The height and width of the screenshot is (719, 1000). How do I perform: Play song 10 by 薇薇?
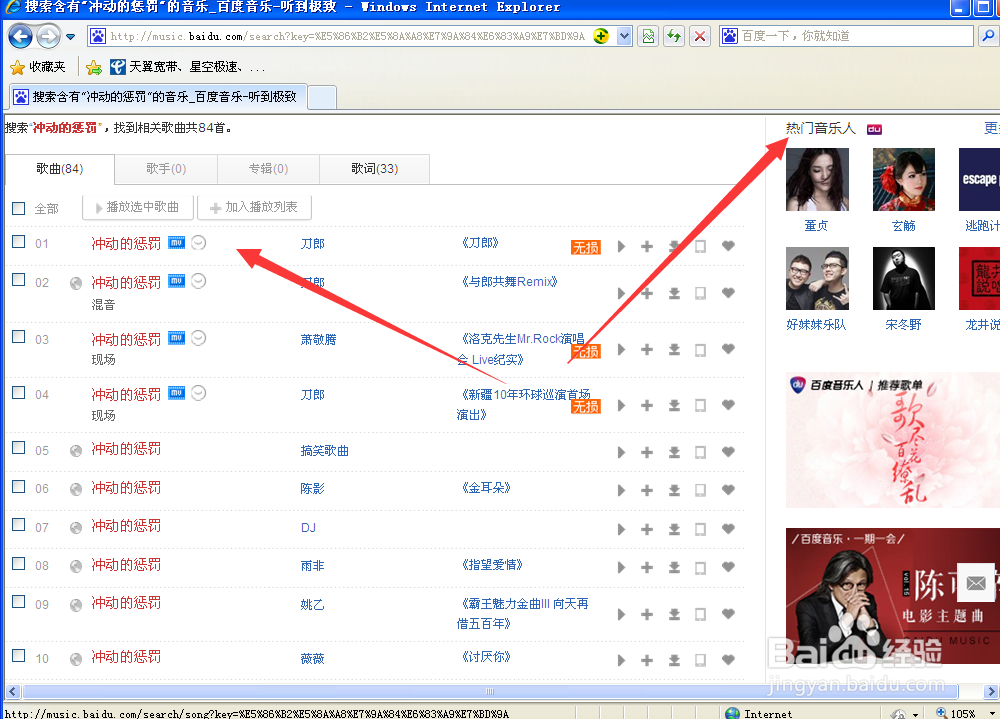621,660
